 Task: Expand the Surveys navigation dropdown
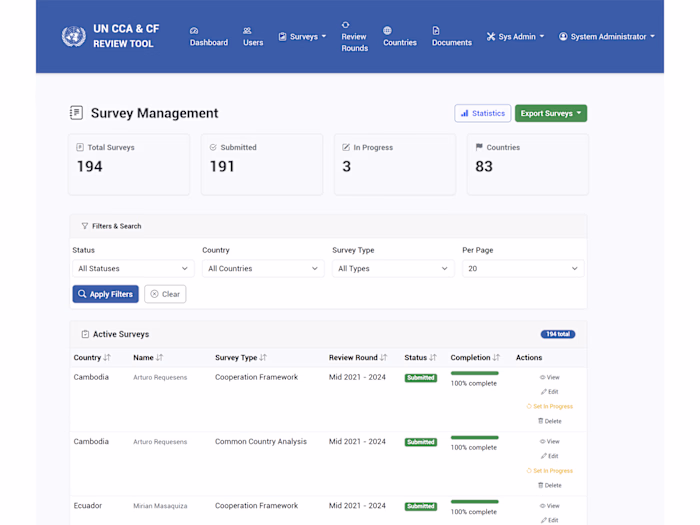pos(302,37)
